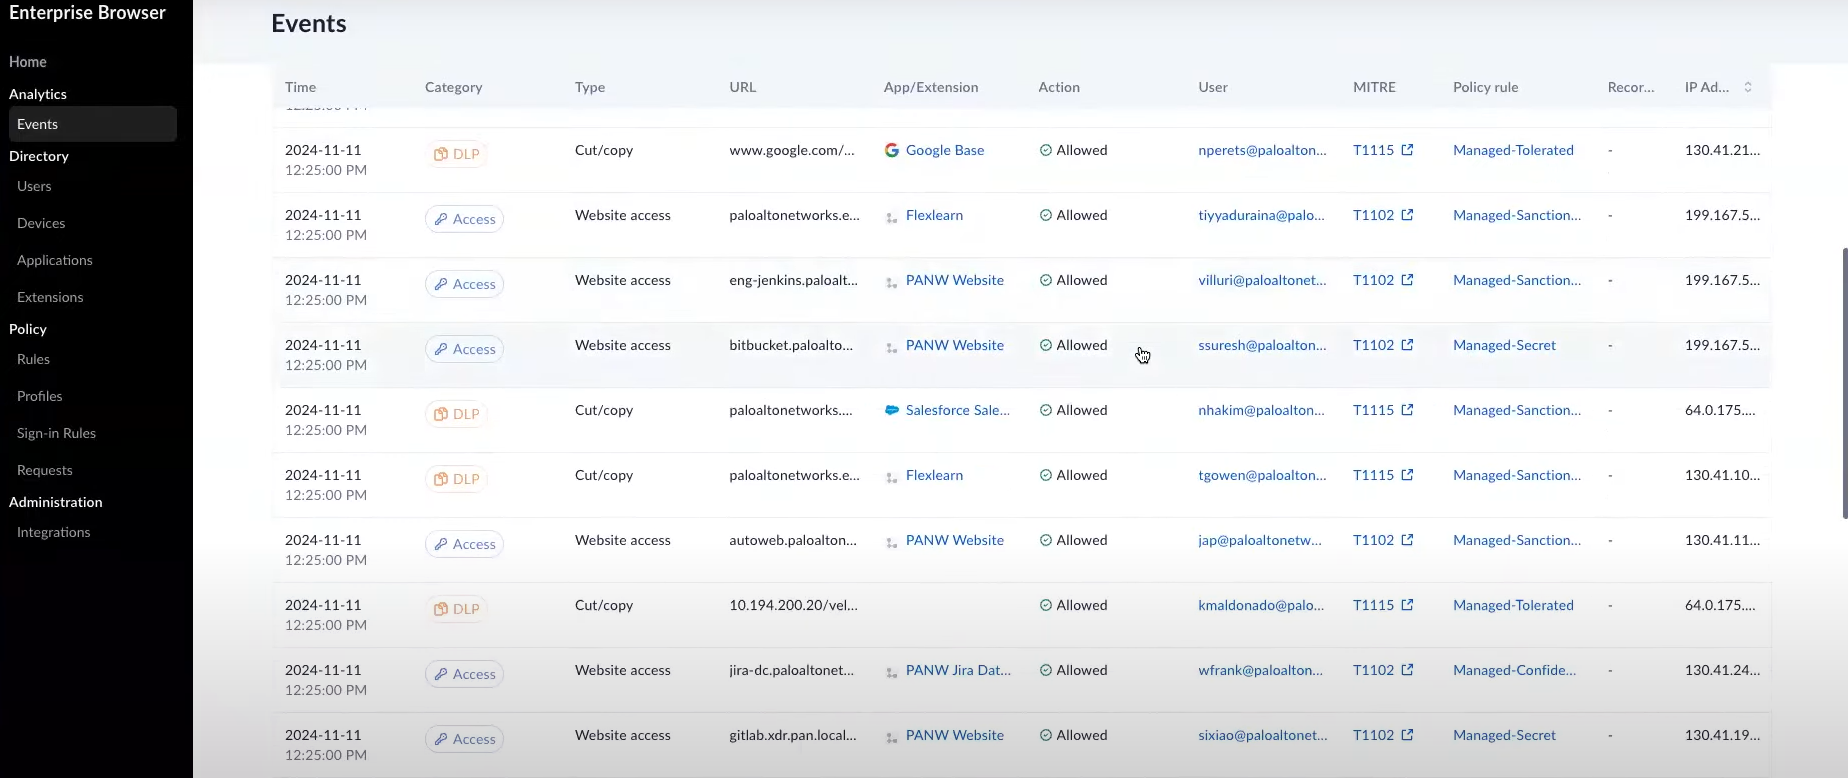Viewport: 1848px width, 778px height.
Task: Open external link icon for wfrank's T1102
Action: tap(1407, 670)
